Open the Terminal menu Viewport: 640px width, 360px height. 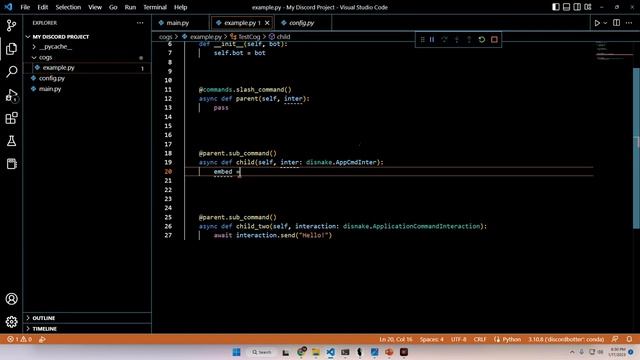155,7
